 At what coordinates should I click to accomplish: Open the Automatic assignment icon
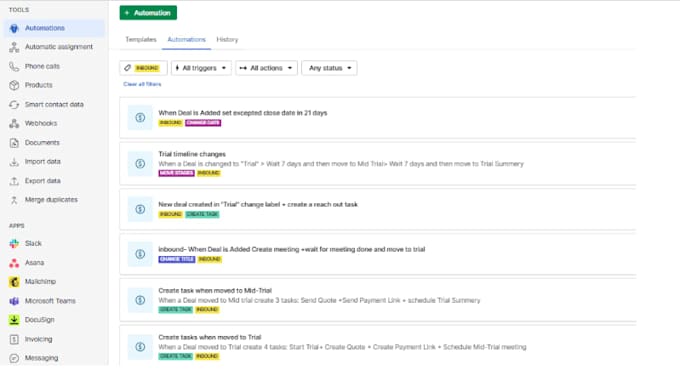pyautogui.click(x=14, y=47)
